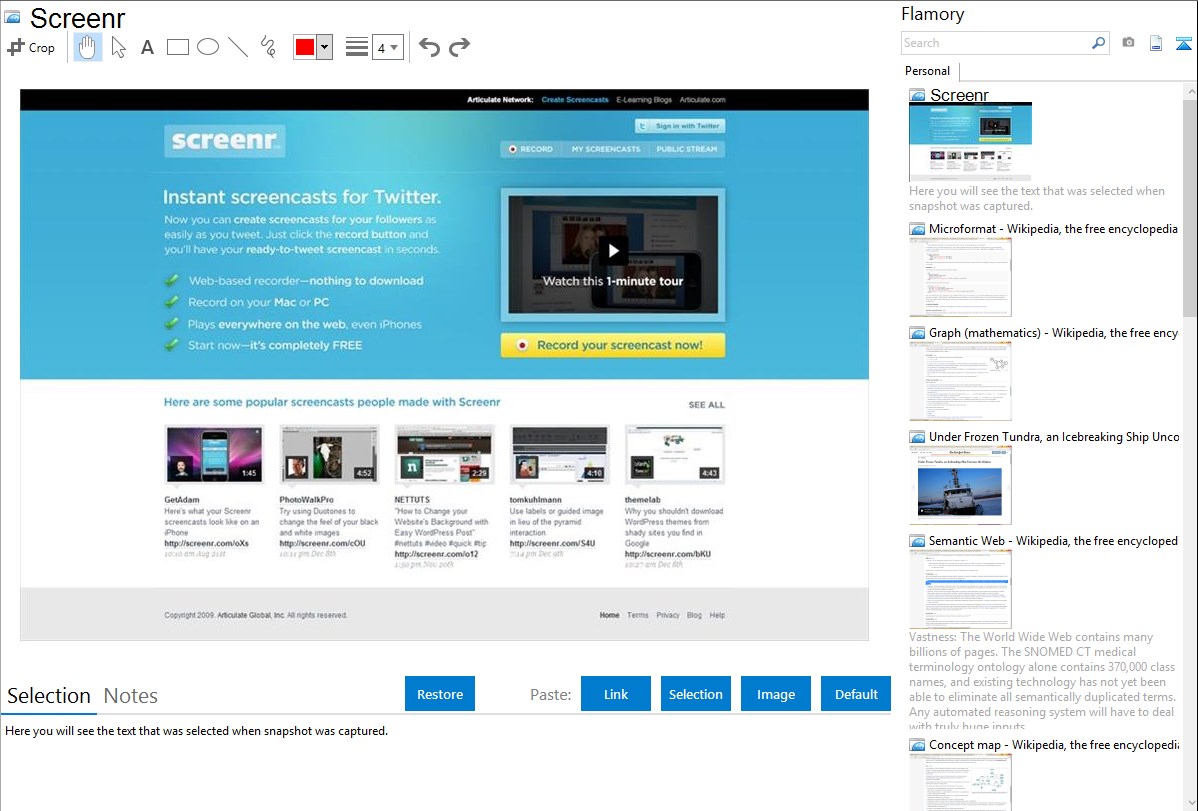Click the Image paste button
Viewport: 1198px width, 811px height.
point(775,694)
